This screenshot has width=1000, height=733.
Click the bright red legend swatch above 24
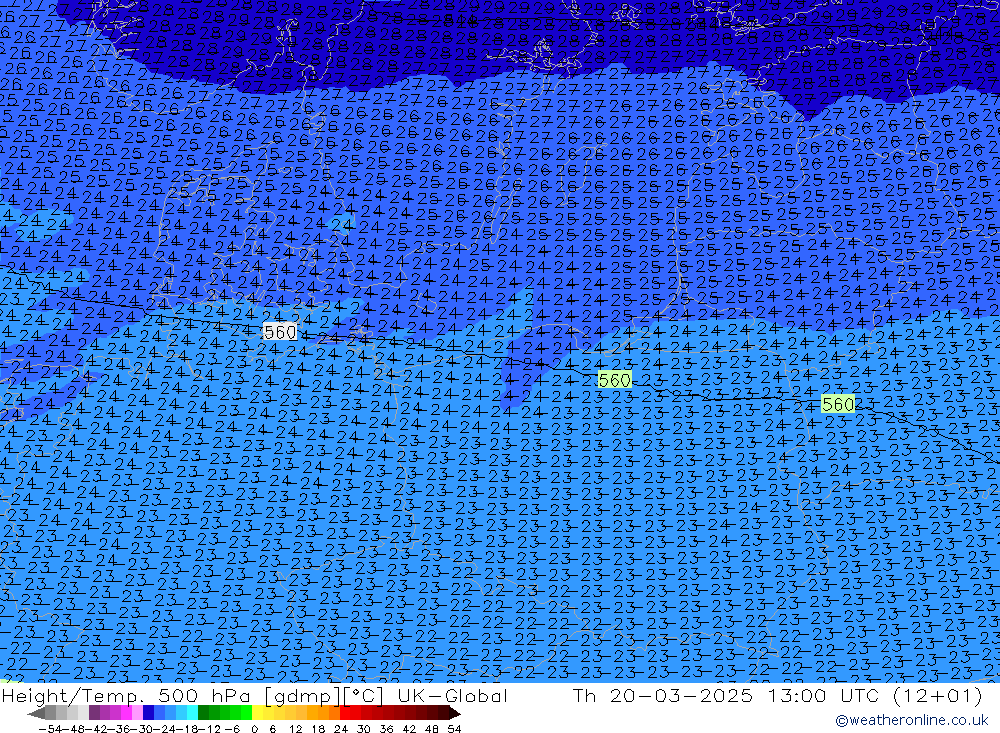click(345, 713)
